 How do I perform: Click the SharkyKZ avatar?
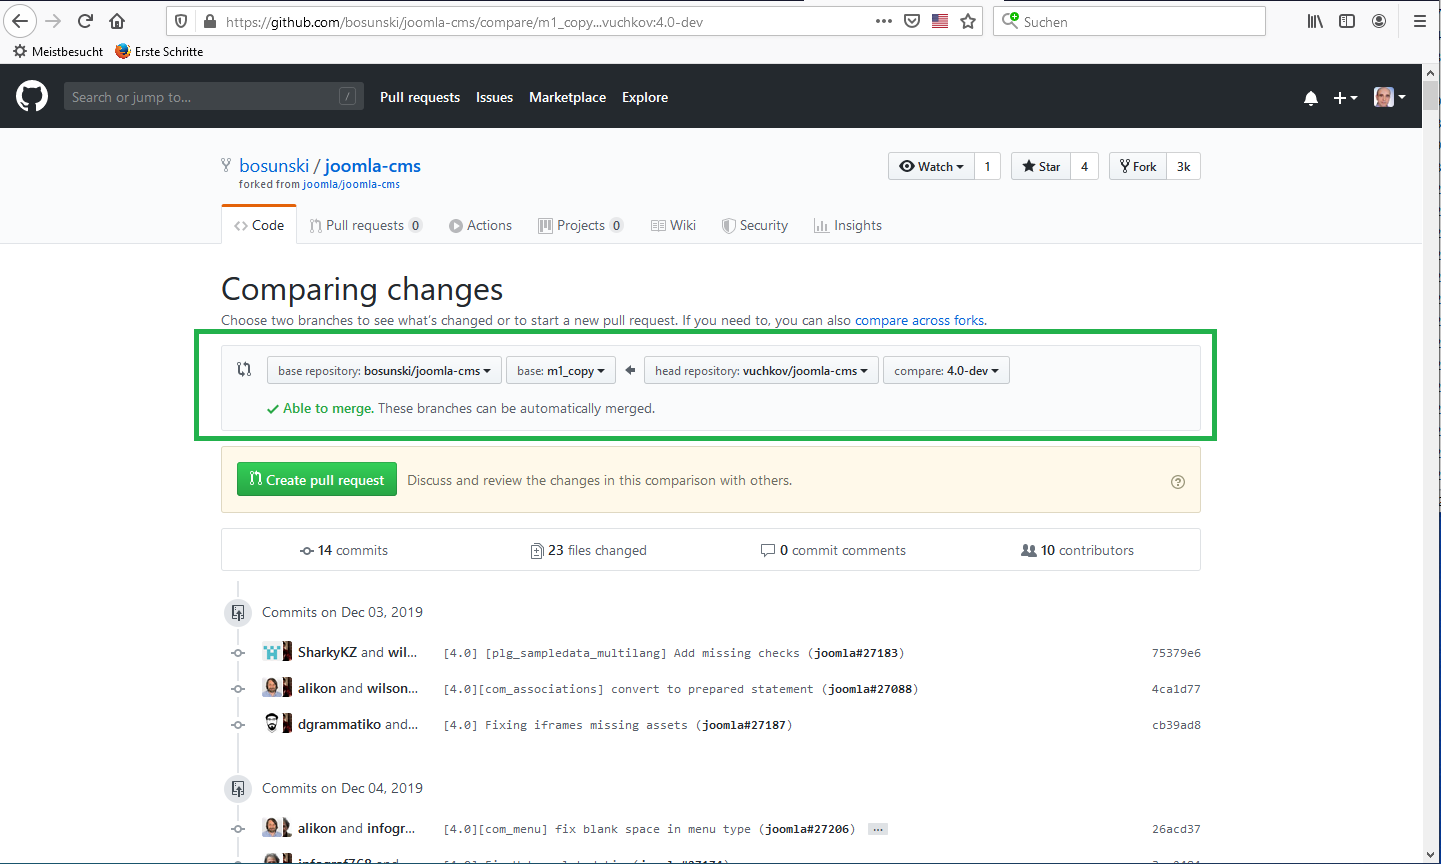click(271, 652)
